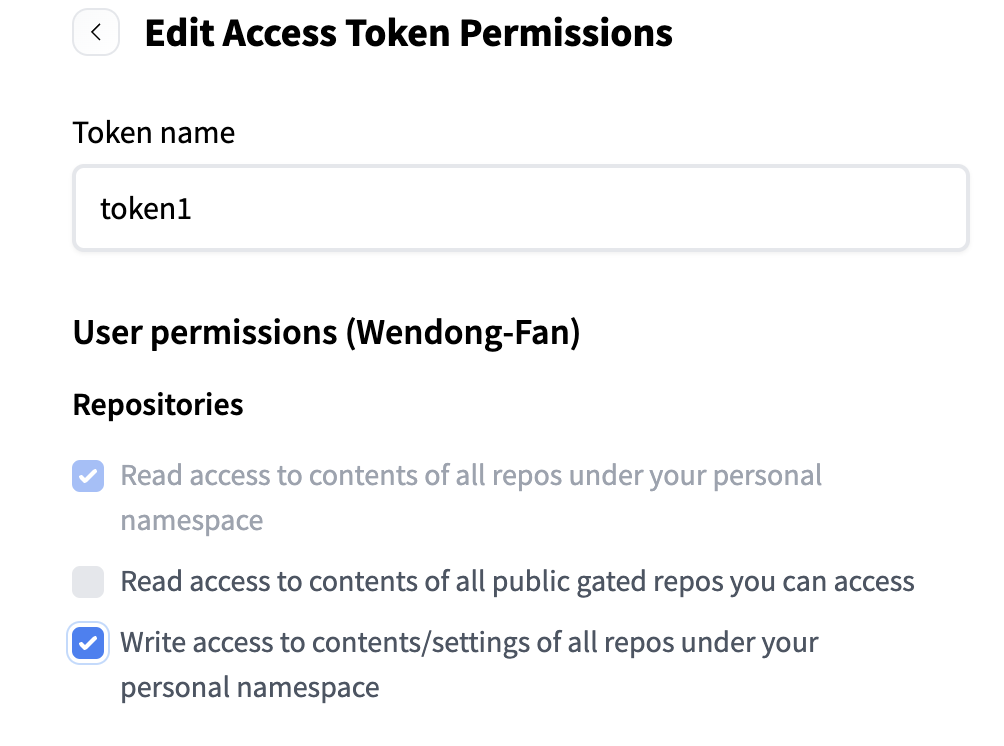Image resolution: width=1004 pixels, height=746 pixels.
Task: Click the 'Token name' field label
Action: pos(154,132)
